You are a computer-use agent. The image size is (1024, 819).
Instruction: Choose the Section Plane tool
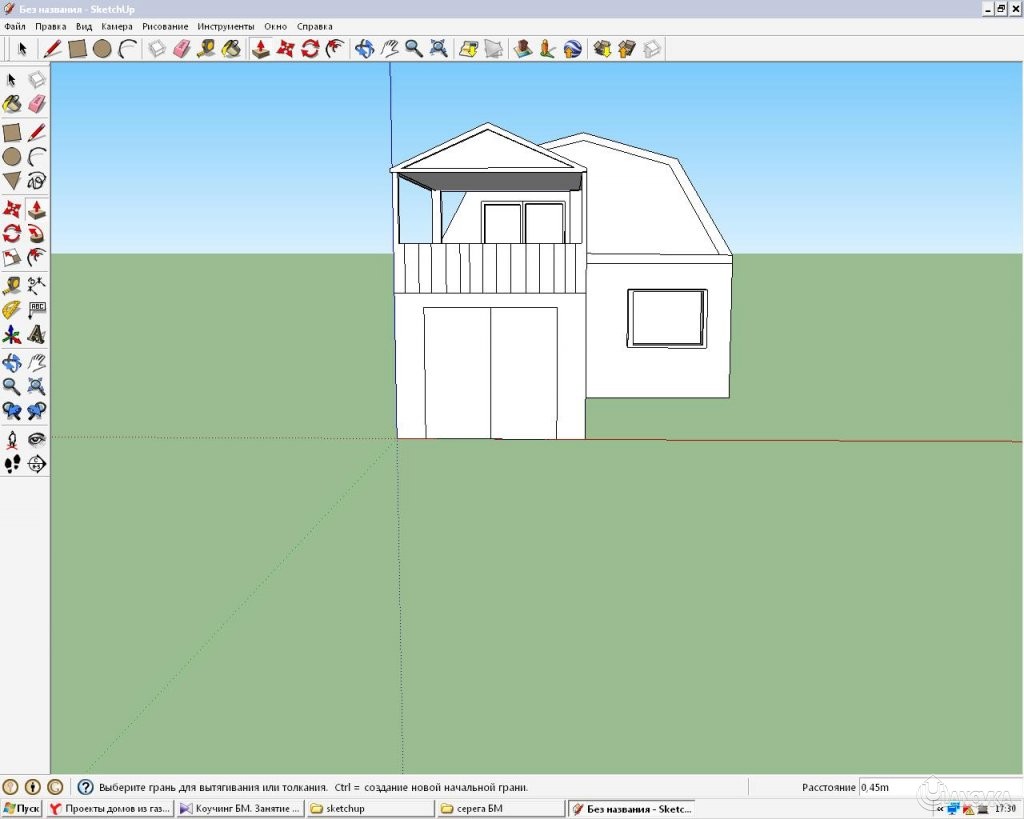(37, 464)
